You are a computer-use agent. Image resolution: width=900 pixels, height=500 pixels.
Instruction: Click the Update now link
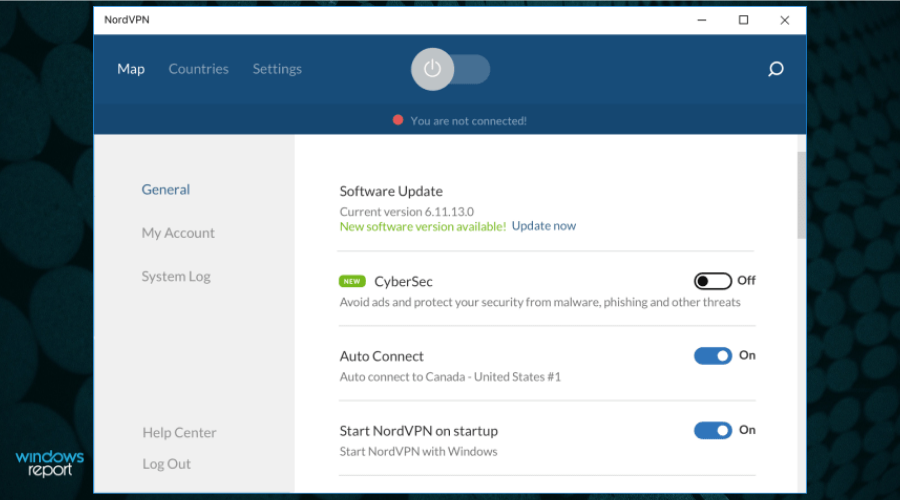point(544,226)
